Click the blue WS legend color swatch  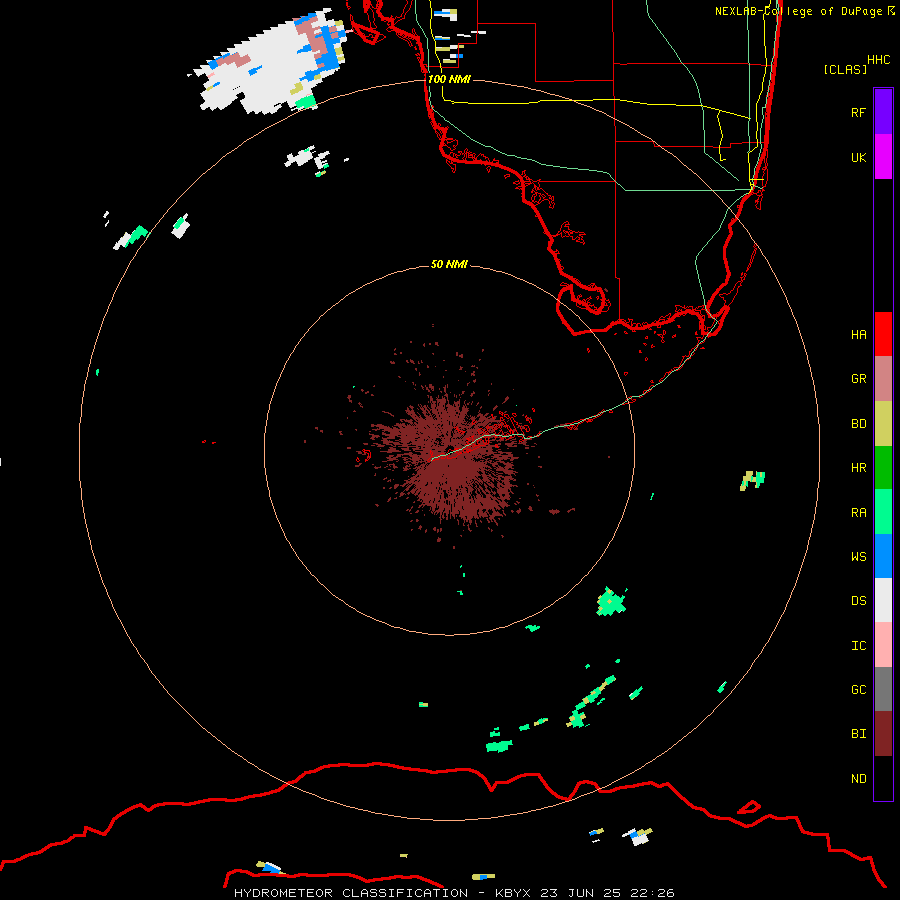coord(883,556)
